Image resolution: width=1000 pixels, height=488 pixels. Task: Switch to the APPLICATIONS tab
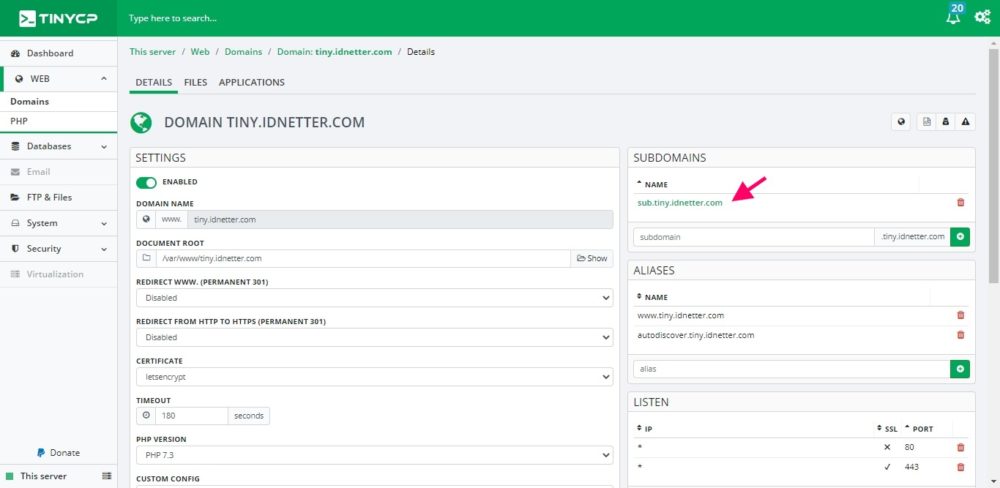click(251, 82)
